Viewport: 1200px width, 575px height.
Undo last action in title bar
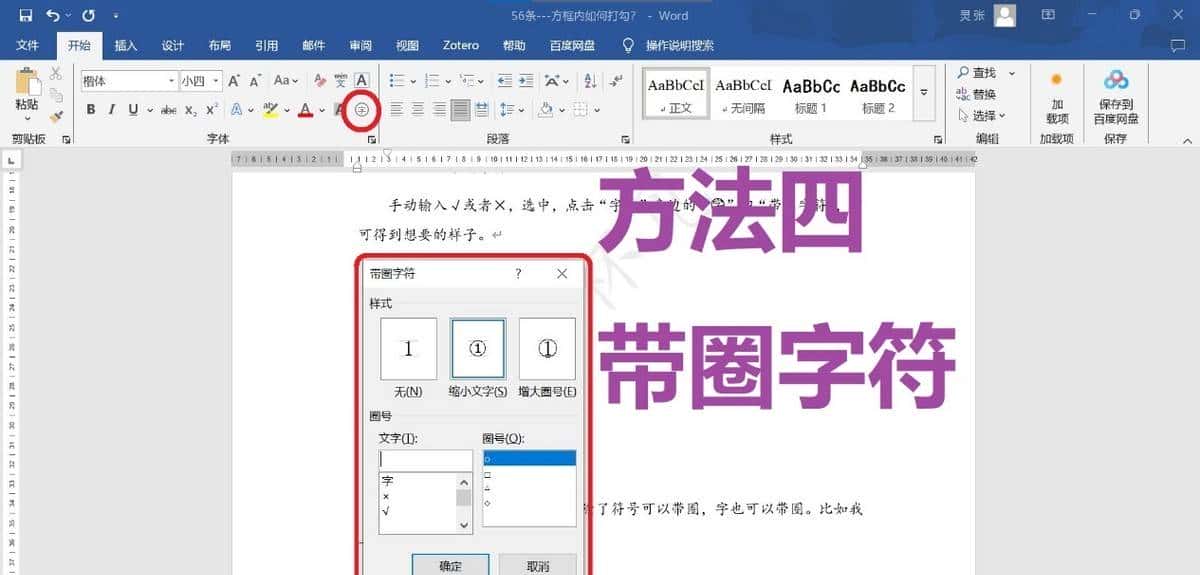(53, 15)
